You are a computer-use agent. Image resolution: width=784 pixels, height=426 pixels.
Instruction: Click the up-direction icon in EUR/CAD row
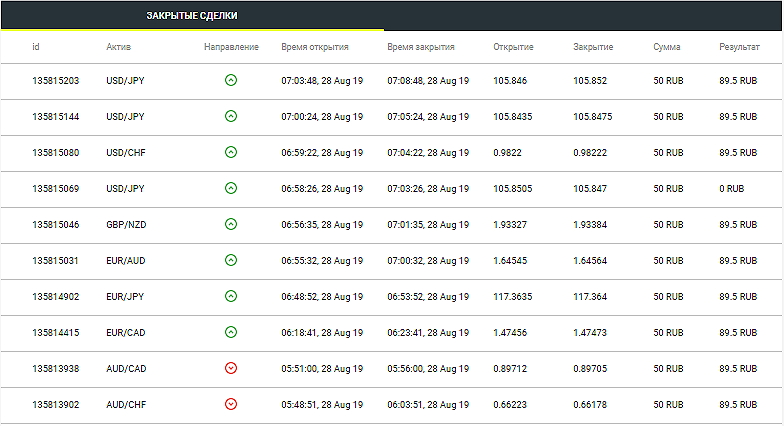tap(230, 332)
